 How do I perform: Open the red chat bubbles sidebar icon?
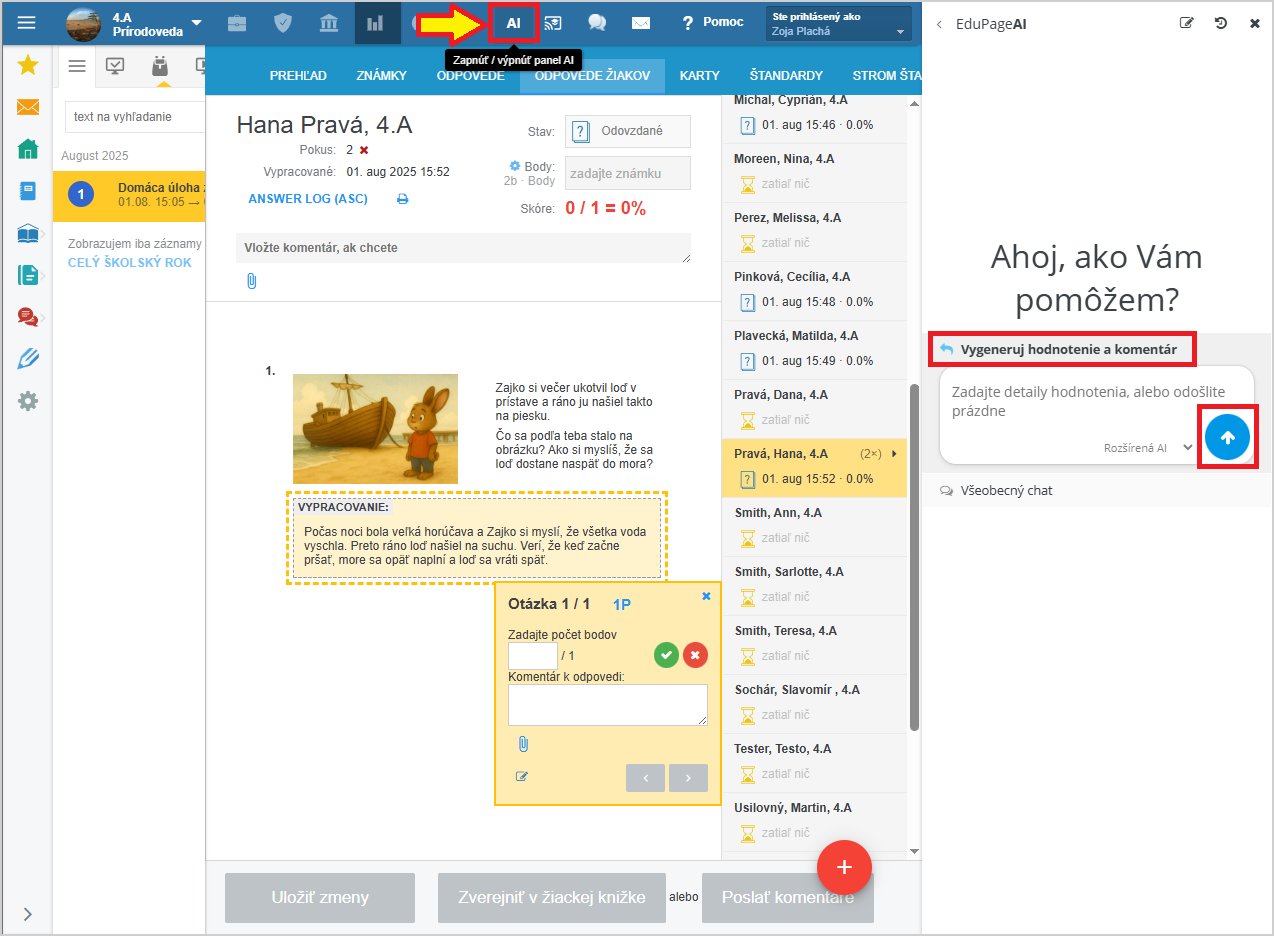click(x=28, y=317)
